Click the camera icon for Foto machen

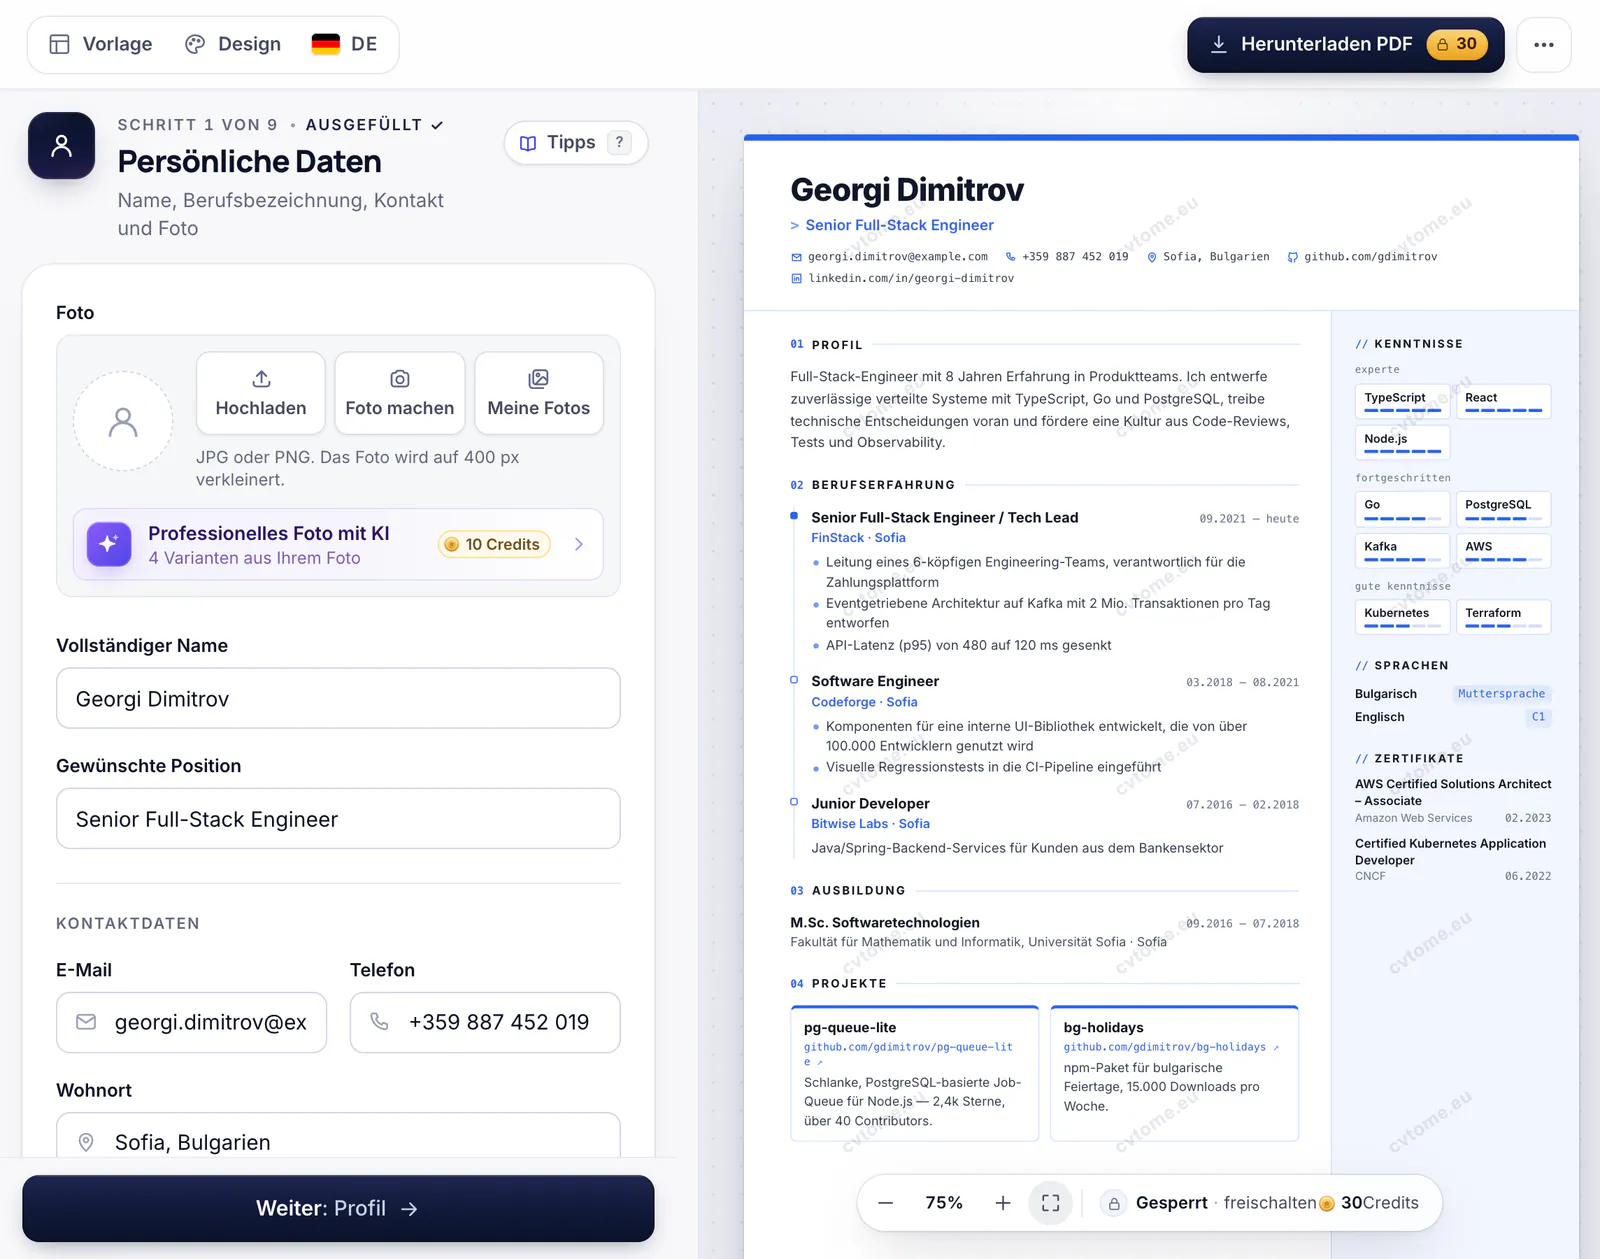400,379
